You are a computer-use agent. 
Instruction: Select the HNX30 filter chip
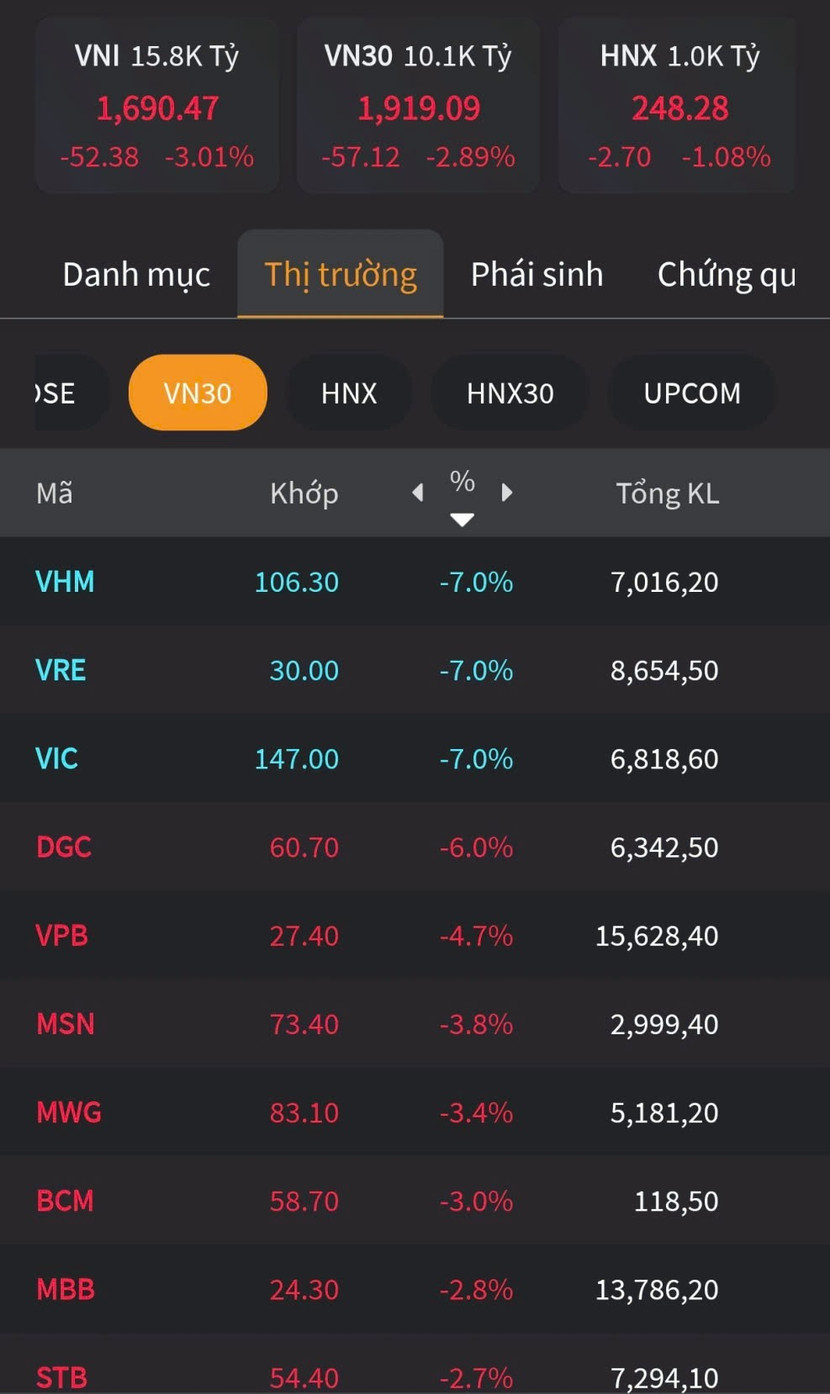[x=510, y=393]
